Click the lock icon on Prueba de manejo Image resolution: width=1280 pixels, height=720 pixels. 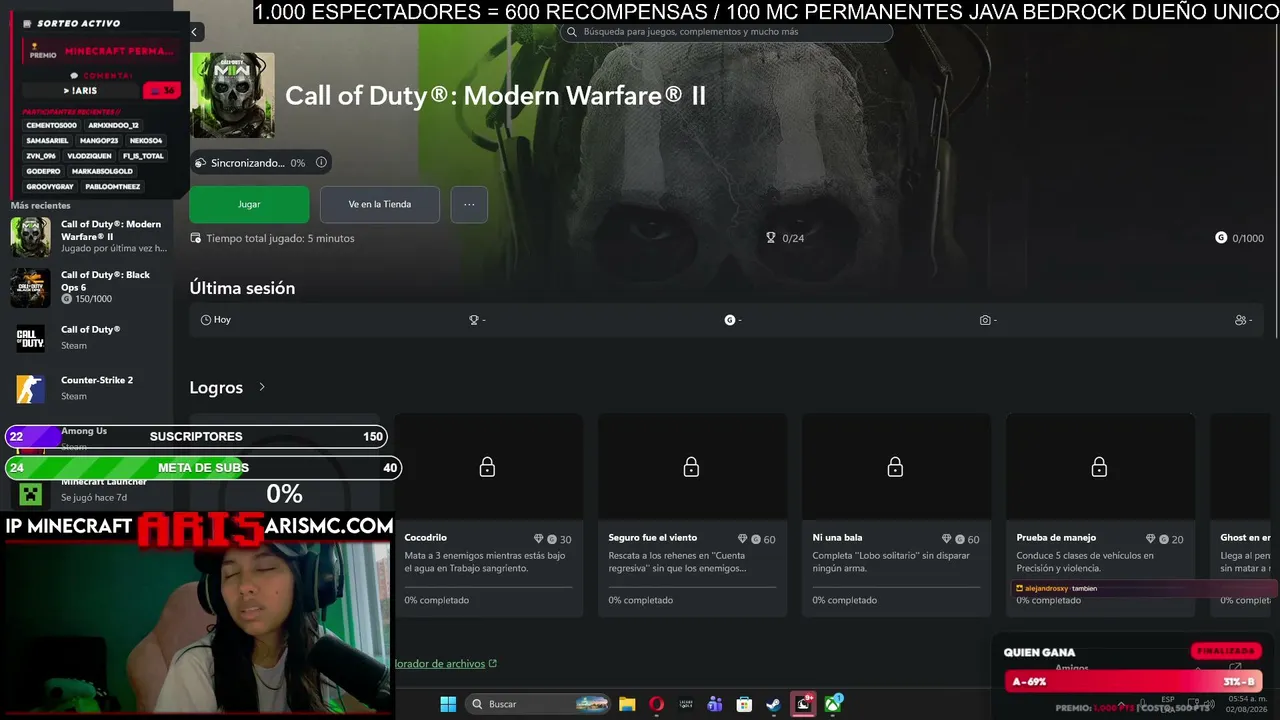(1099, 467)
